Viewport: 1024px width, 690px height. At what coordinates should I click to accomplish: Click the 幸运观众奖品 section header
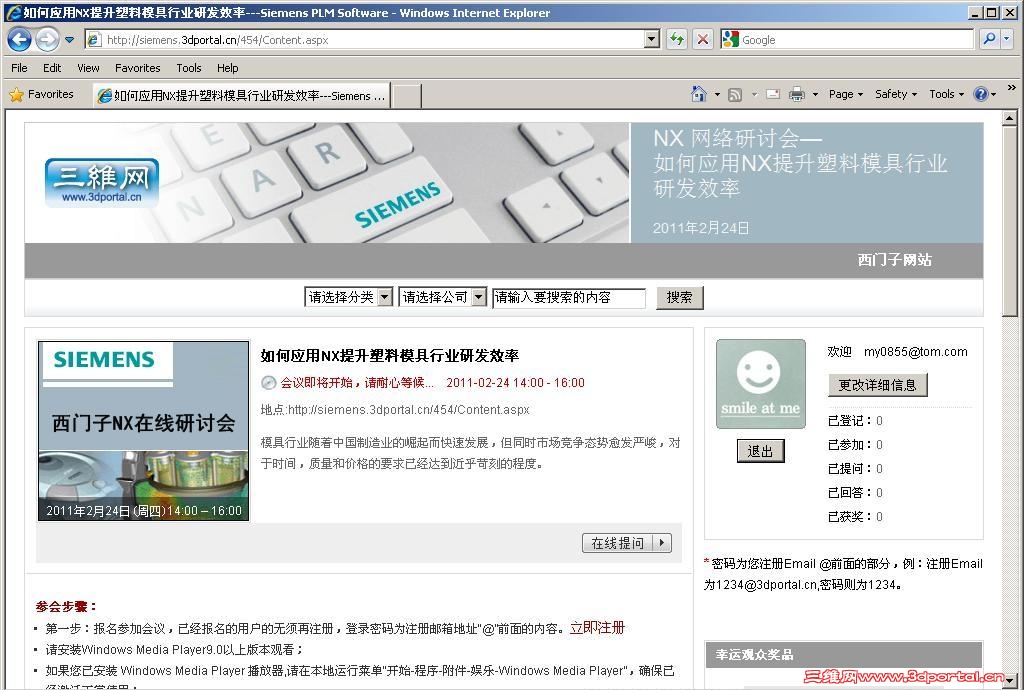[x=844, y=654]
